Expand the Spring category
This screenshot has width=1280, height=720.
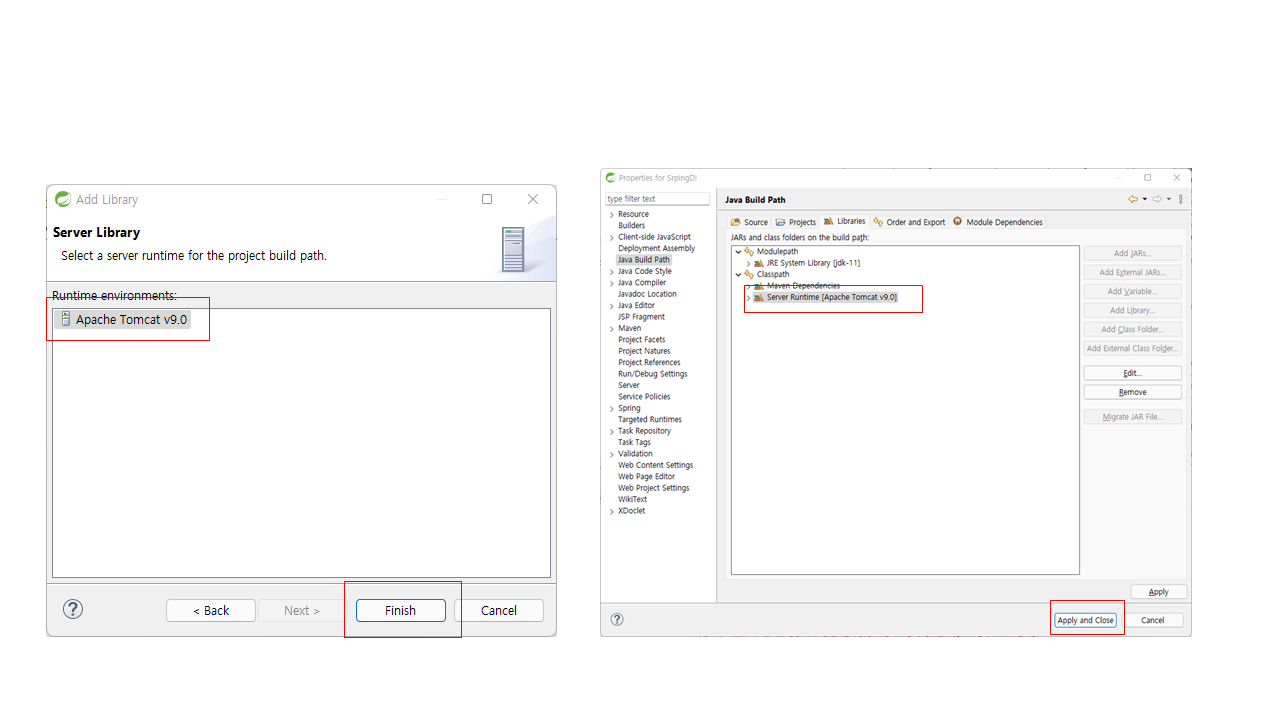612,408
